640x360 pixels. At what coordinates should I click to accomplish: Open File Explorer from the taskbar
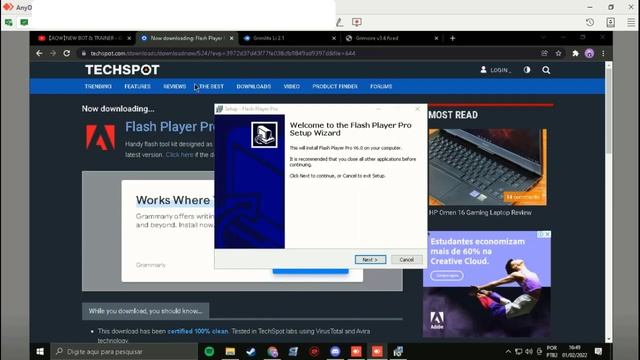click(x=230, y=351)
